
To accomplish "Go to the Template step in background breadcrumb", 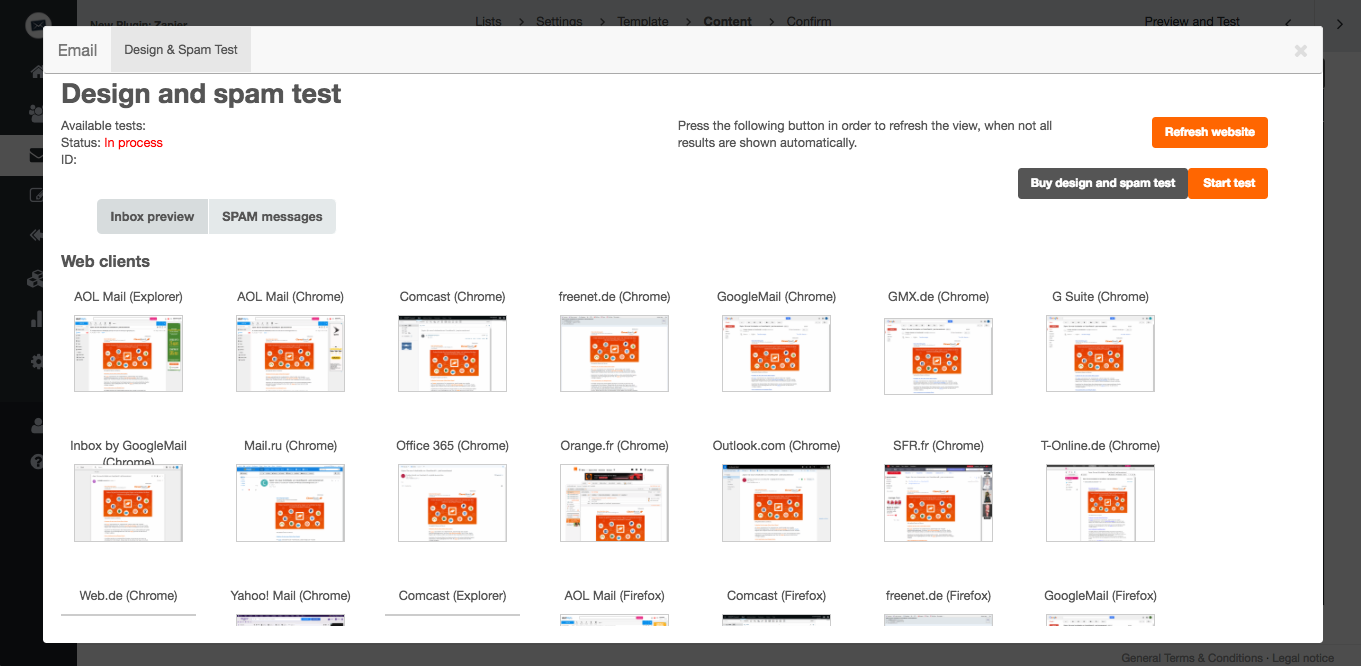I will tap(643, 21).
